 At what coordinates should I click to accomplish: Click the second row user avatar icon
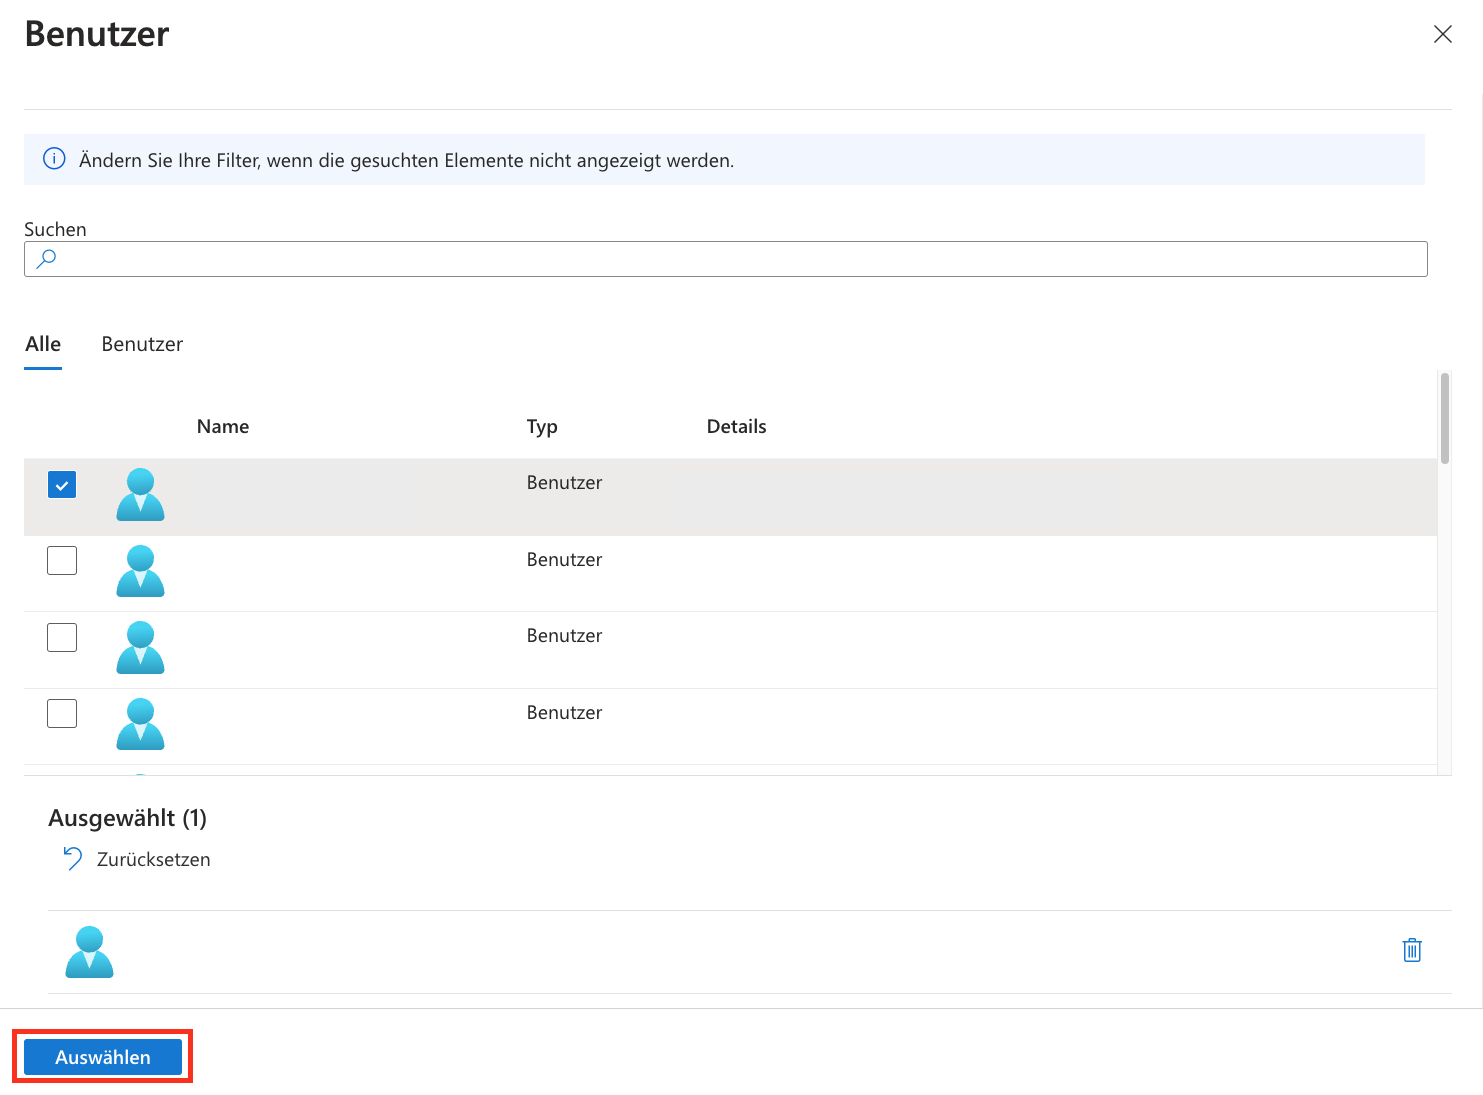point(140,571)
